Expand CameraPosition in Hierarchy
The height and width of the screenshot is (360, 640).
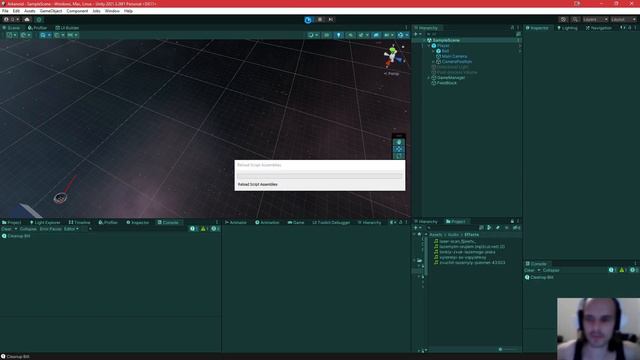click(433, 62)
